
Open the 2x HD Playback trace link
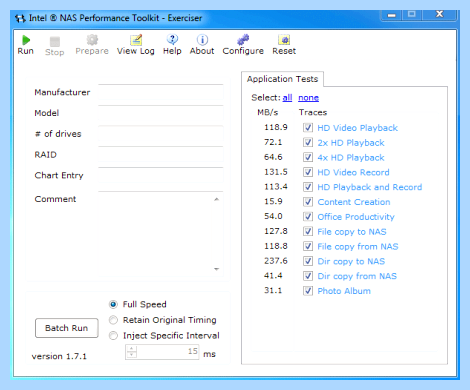351,143
